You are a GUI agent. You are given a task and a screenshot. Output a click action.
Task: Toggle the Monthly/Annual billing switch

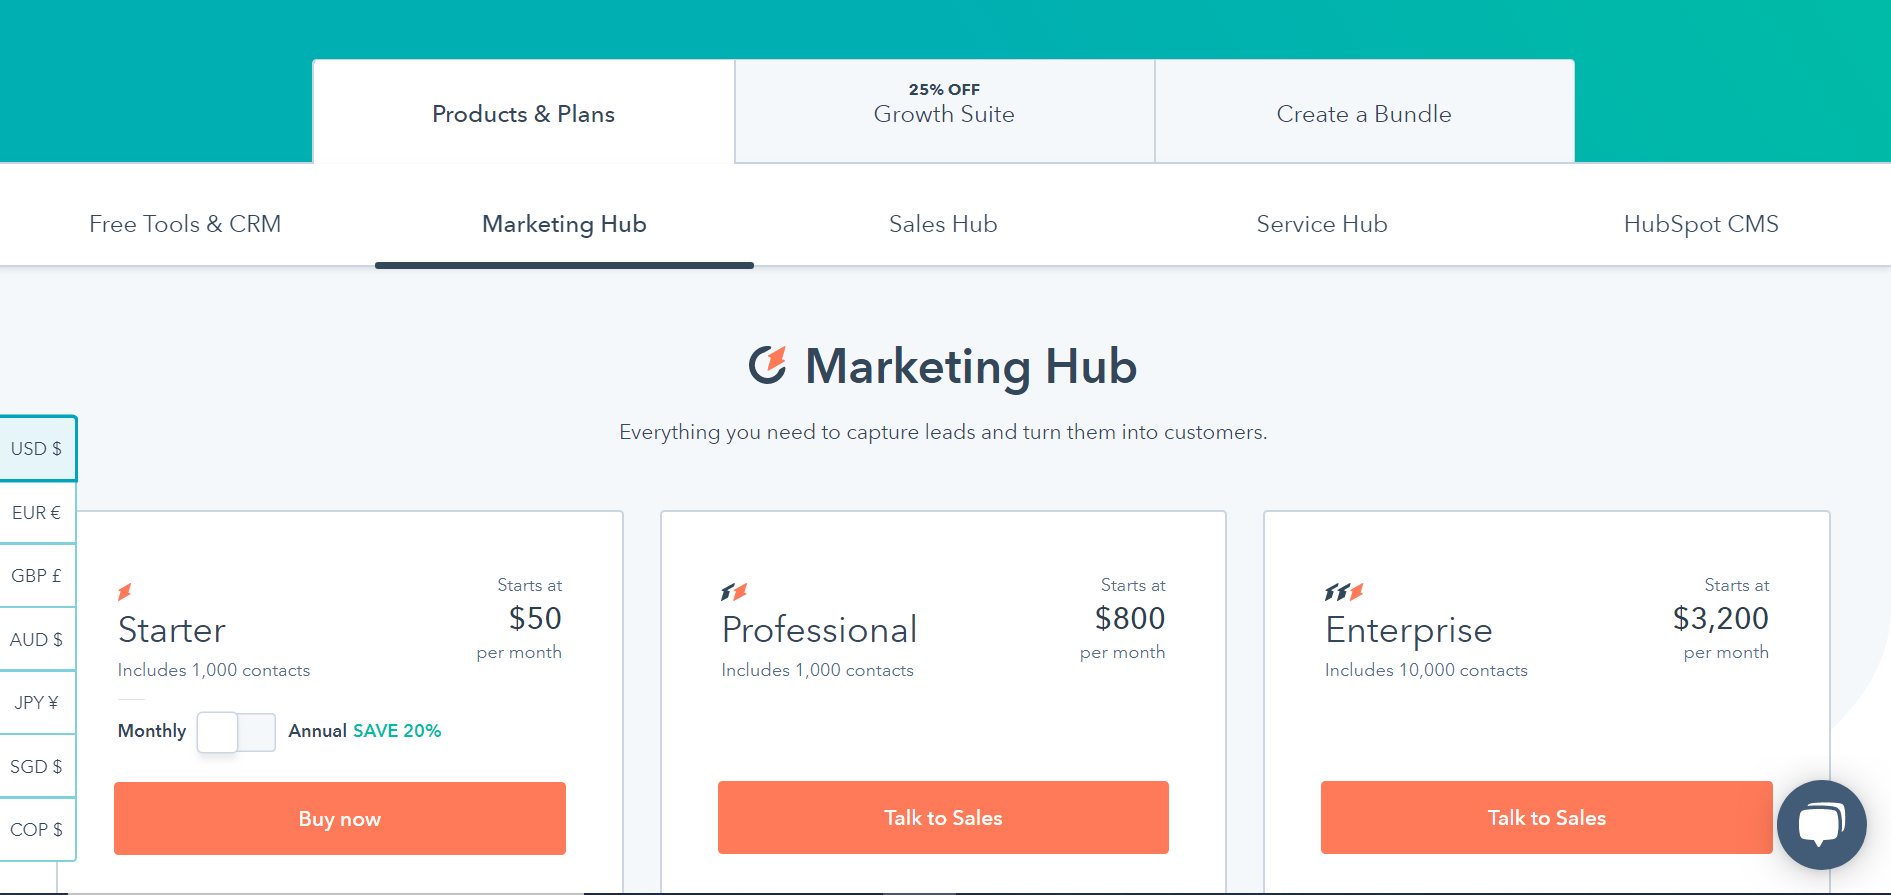[236, 732]
